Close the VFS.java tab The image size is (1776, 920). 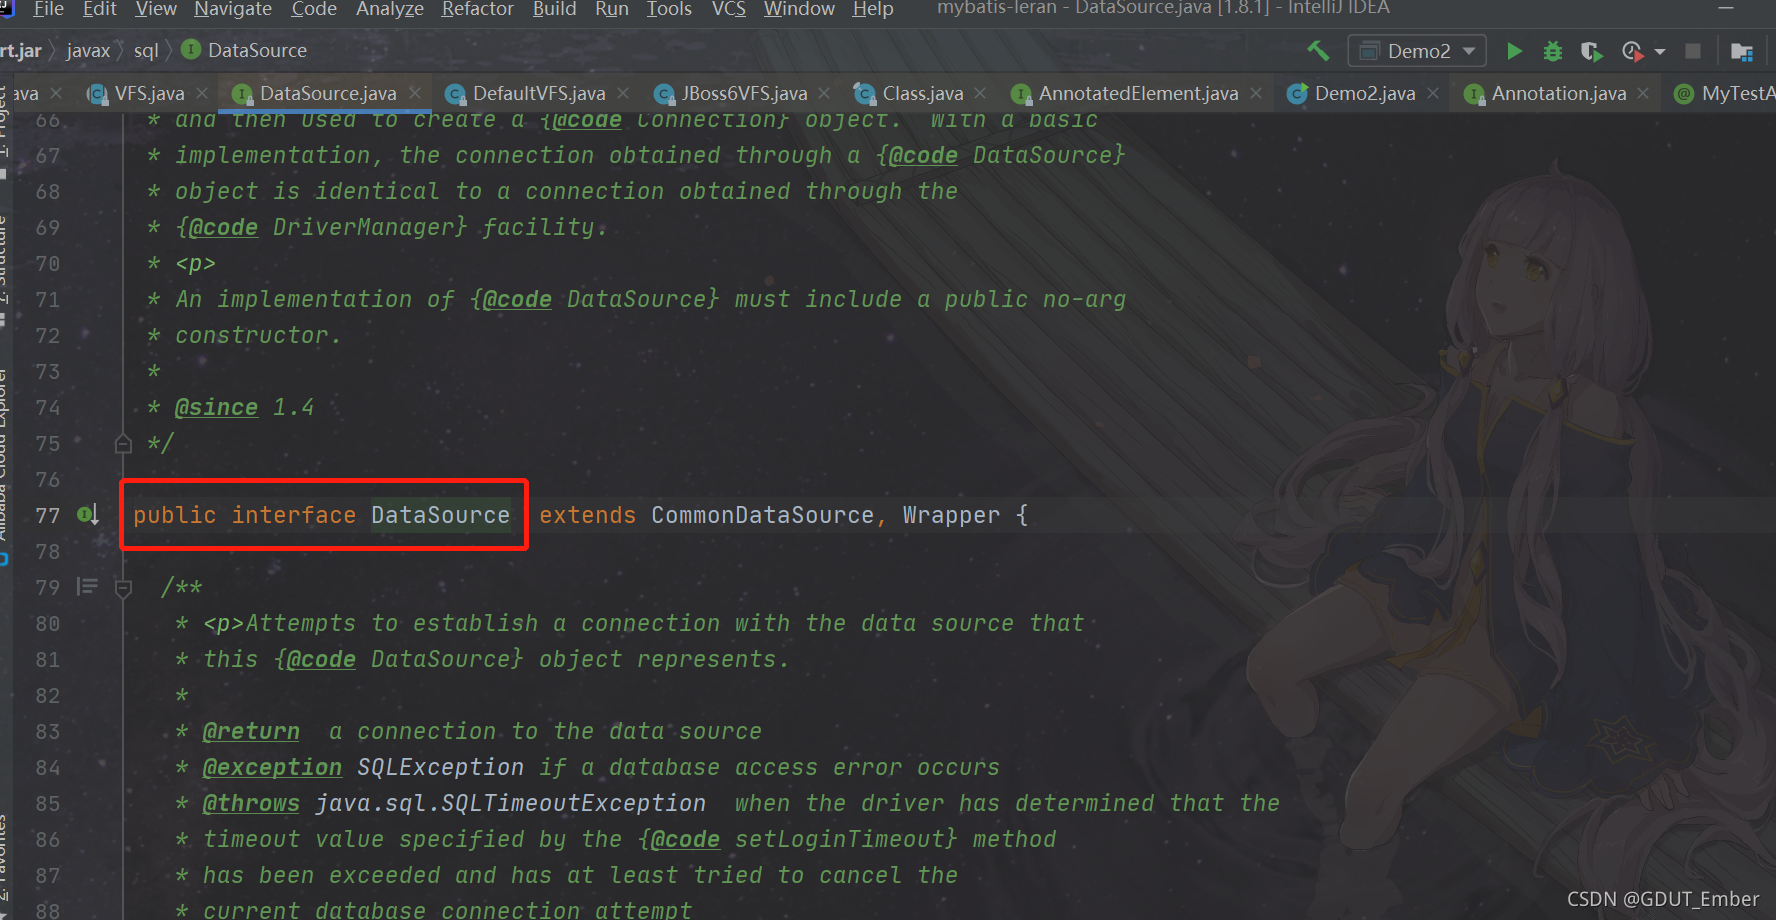tap(202, 93)
